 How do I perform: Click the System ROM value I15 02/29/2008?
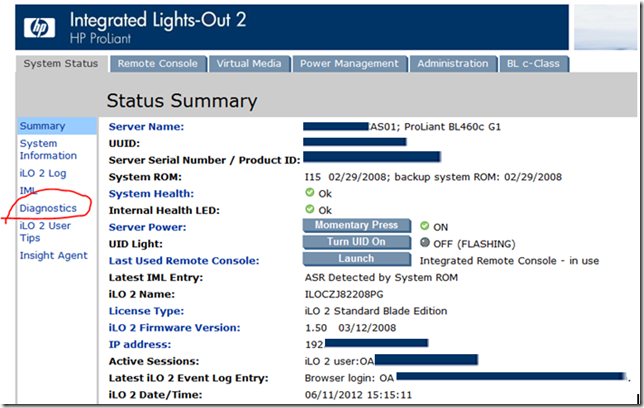click(346, 177)
